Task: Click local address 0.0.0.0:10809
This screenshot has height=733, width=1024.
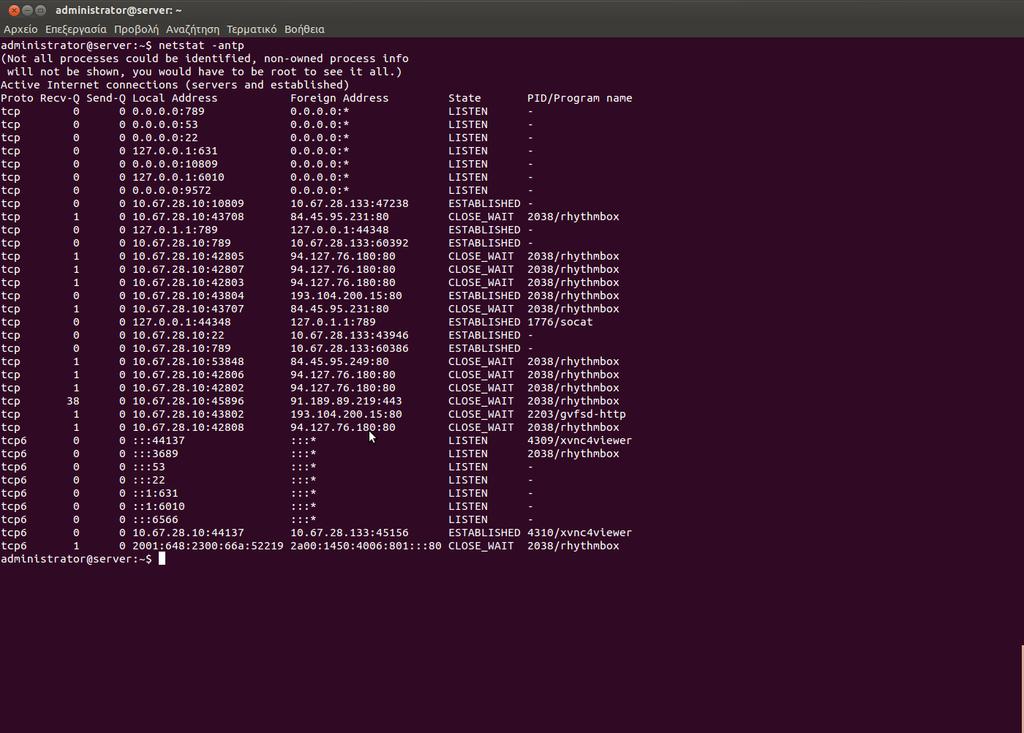Action: click(174, 164)
